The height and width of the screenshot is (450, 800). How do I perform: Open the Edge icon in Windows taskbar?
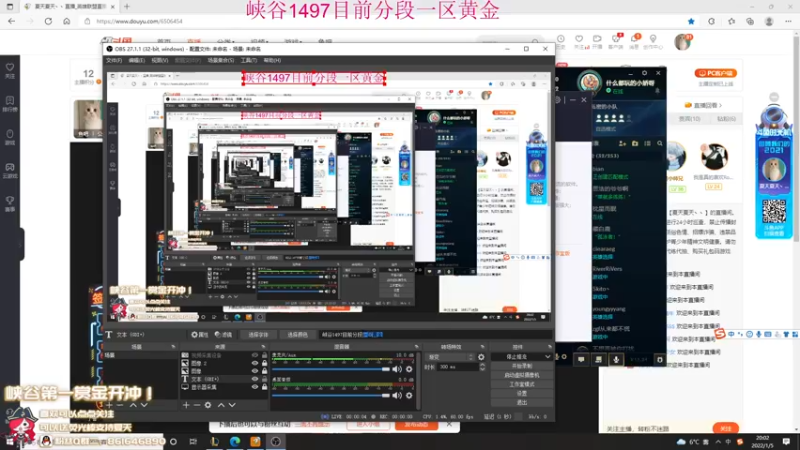(x=235, y=441)
